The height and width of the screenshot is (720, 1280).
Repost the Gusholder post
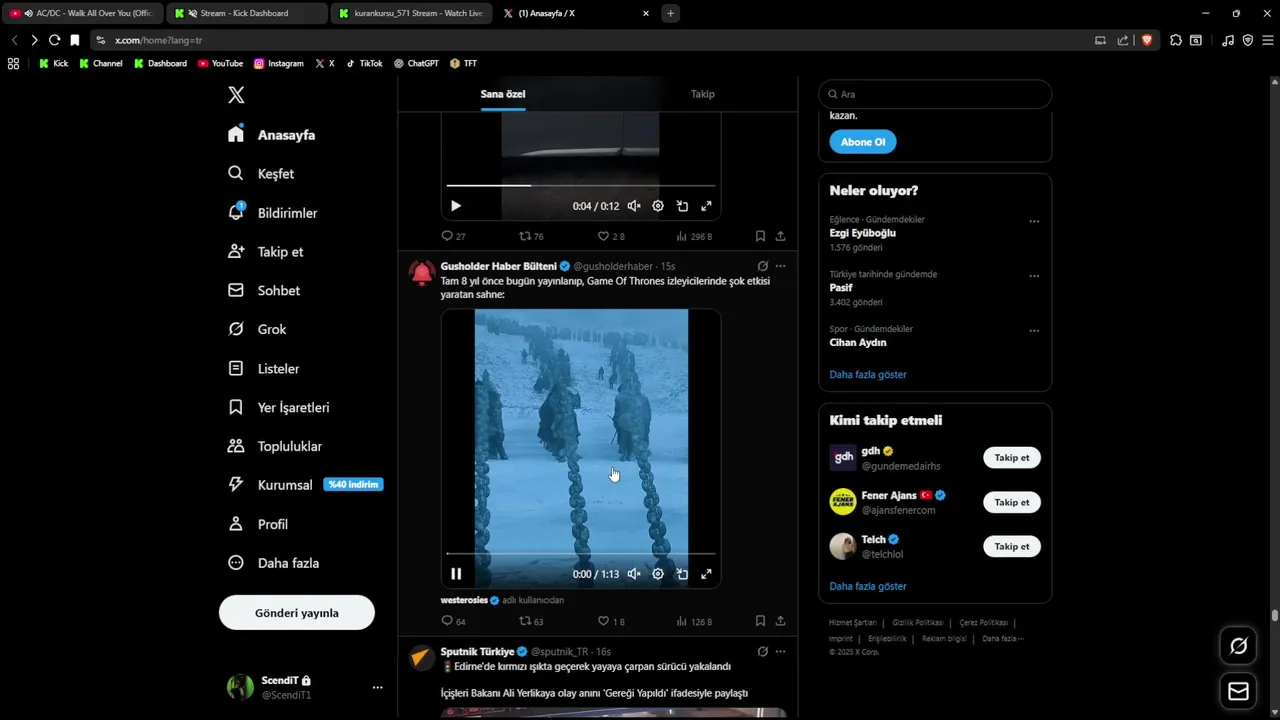pyautogui.click(x=531, y=621)
